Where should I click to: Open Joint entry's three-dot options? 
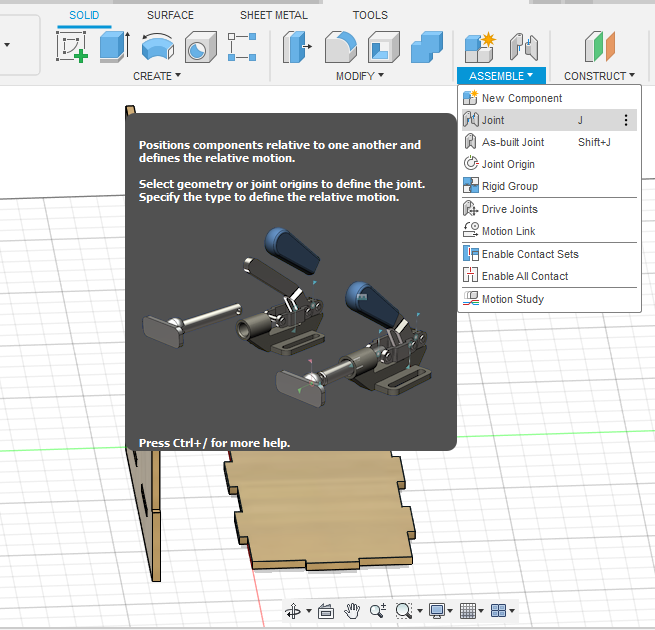click(626, 120)
